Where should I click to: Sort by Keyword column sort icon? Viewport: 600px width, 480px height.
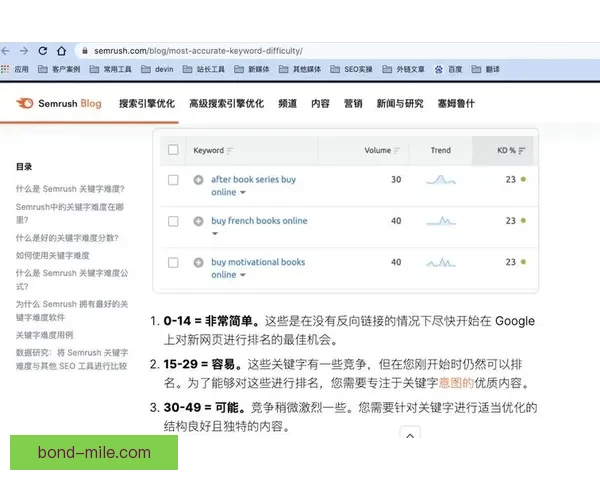[x=230, y=150]
